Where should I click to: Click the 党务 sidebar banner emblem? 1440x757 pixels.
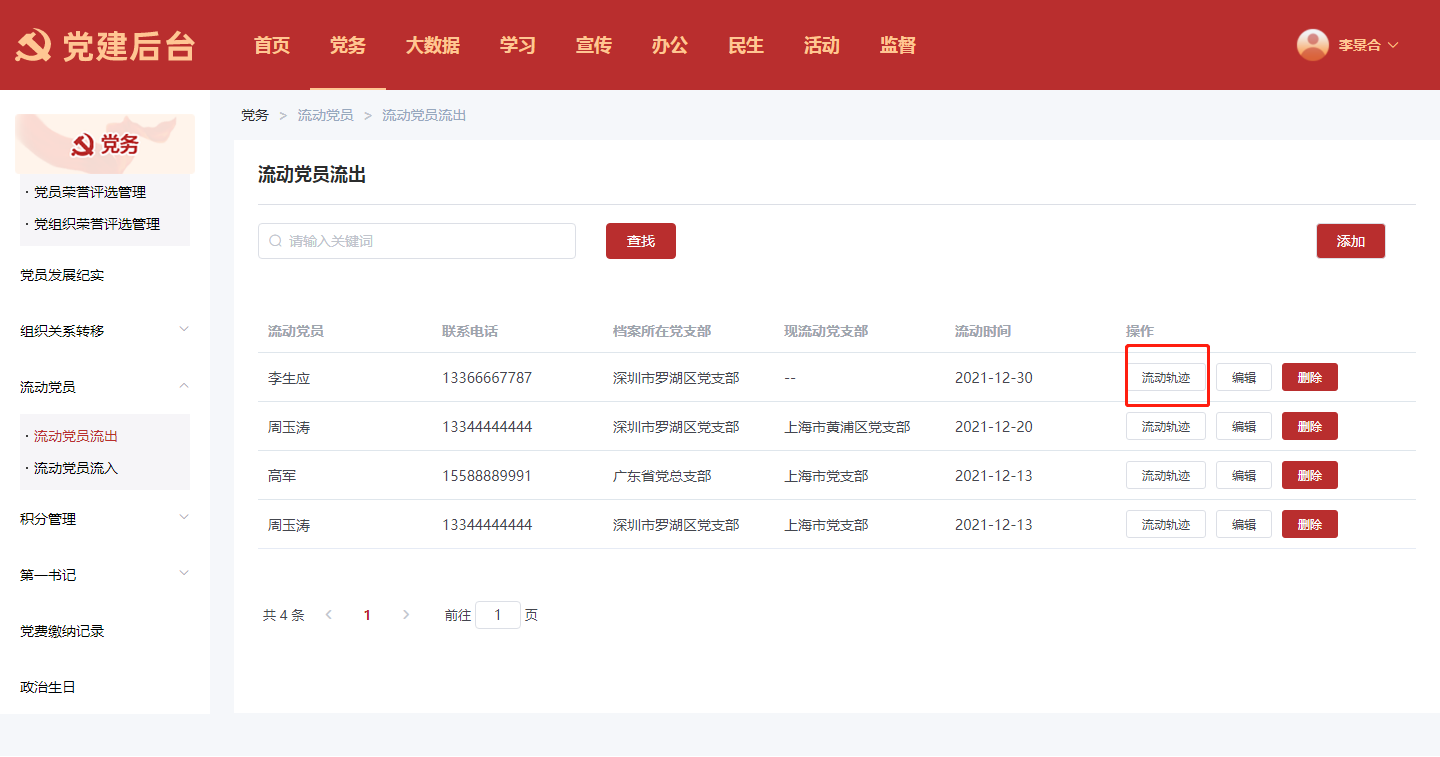point(82,146)
